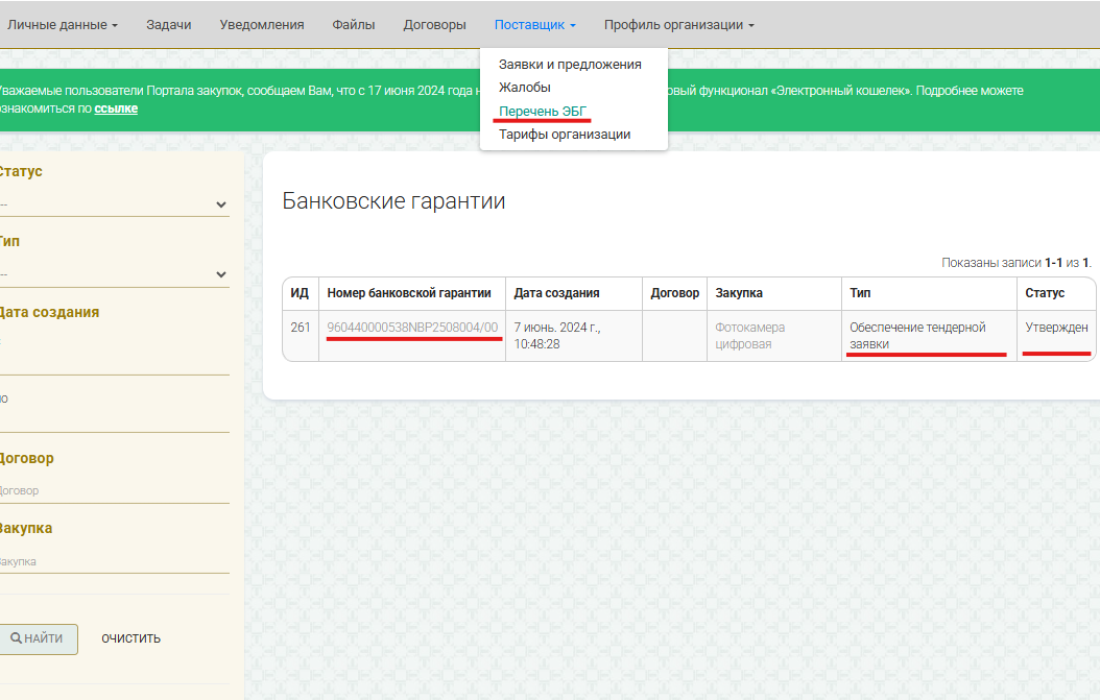Open the Личные данные dropdown menu
Viewport: 1100px width, 700px height.
click(62, 25)
